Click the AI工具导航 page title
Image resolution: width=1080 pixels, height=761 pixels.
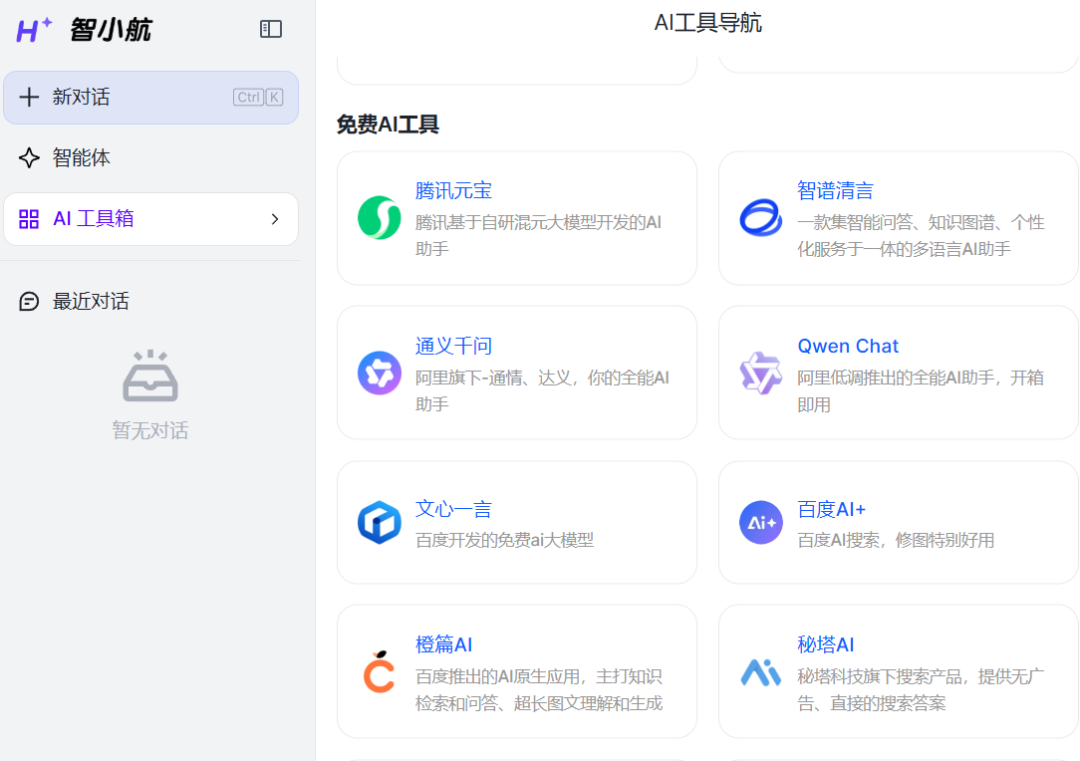pyautogui.click(x=707, y=23)
